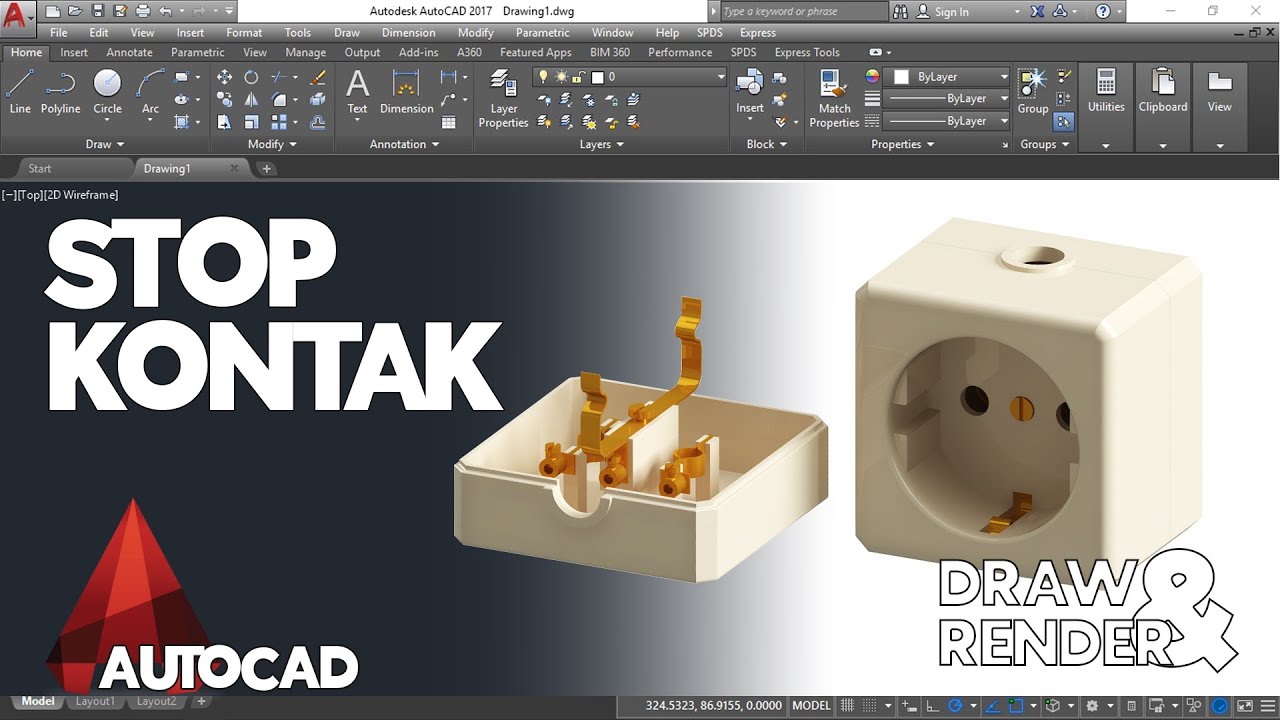Switch to the Output ribbon tab

(362, 52)
